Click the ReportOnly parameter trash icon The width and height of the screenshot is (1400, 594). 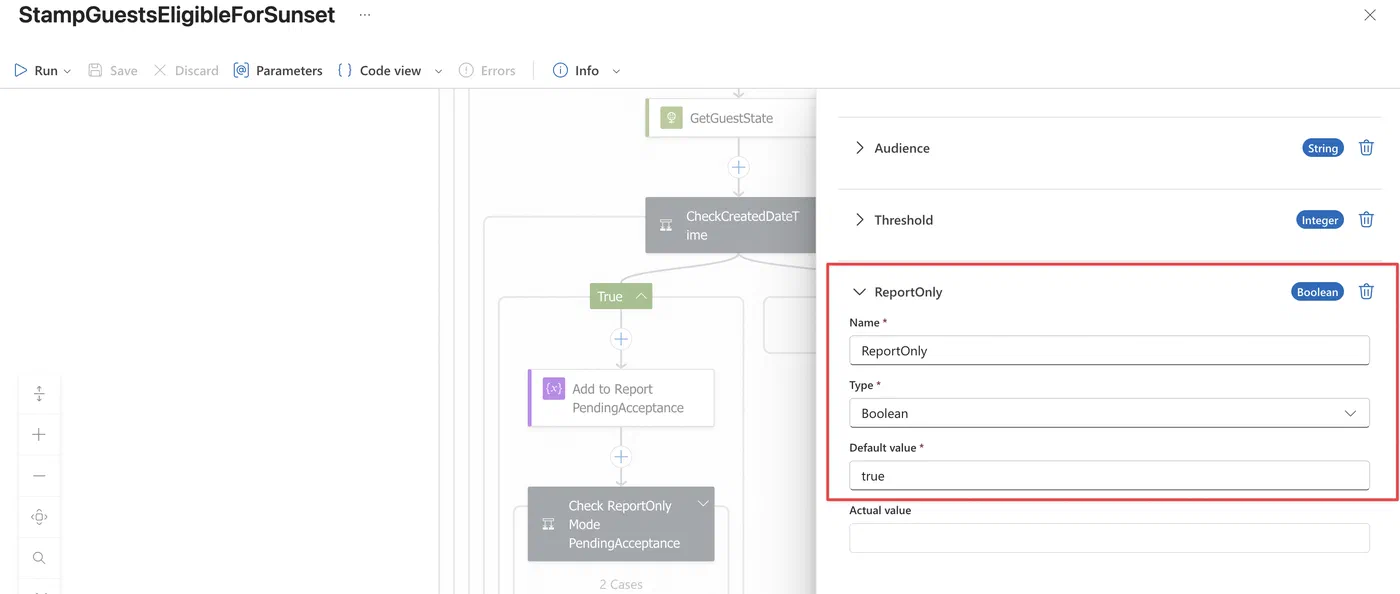tap(1366, 292)
